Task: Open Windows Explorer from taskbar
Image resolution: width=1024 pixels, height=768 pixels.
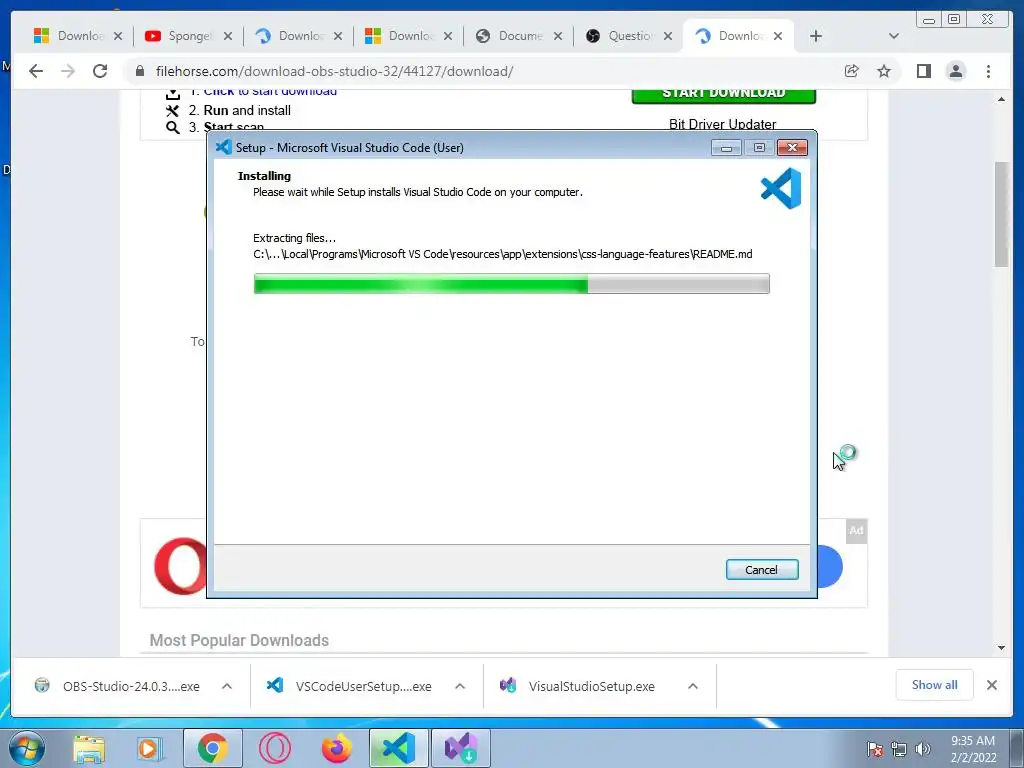Action: pyautogui.click(x=89, y=748)
